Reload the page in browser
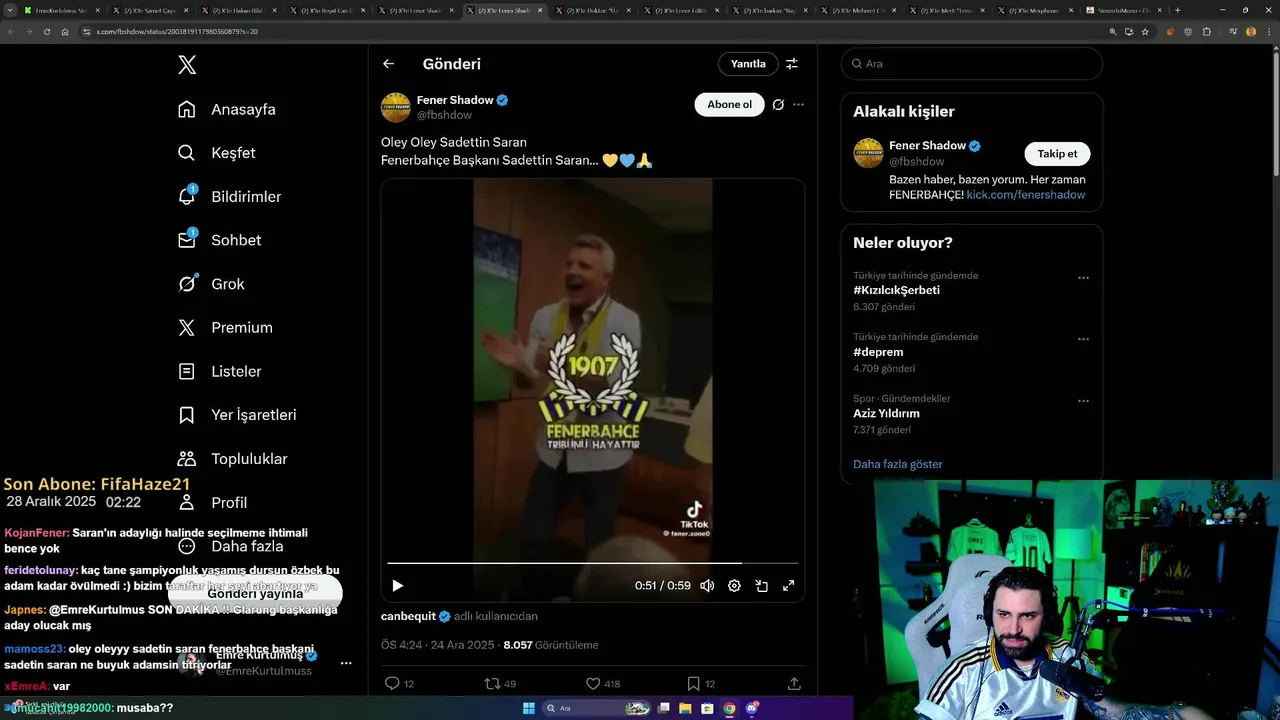Image resolution: width=1280 pixels, height=720 pixels. (x=47, y=32)
